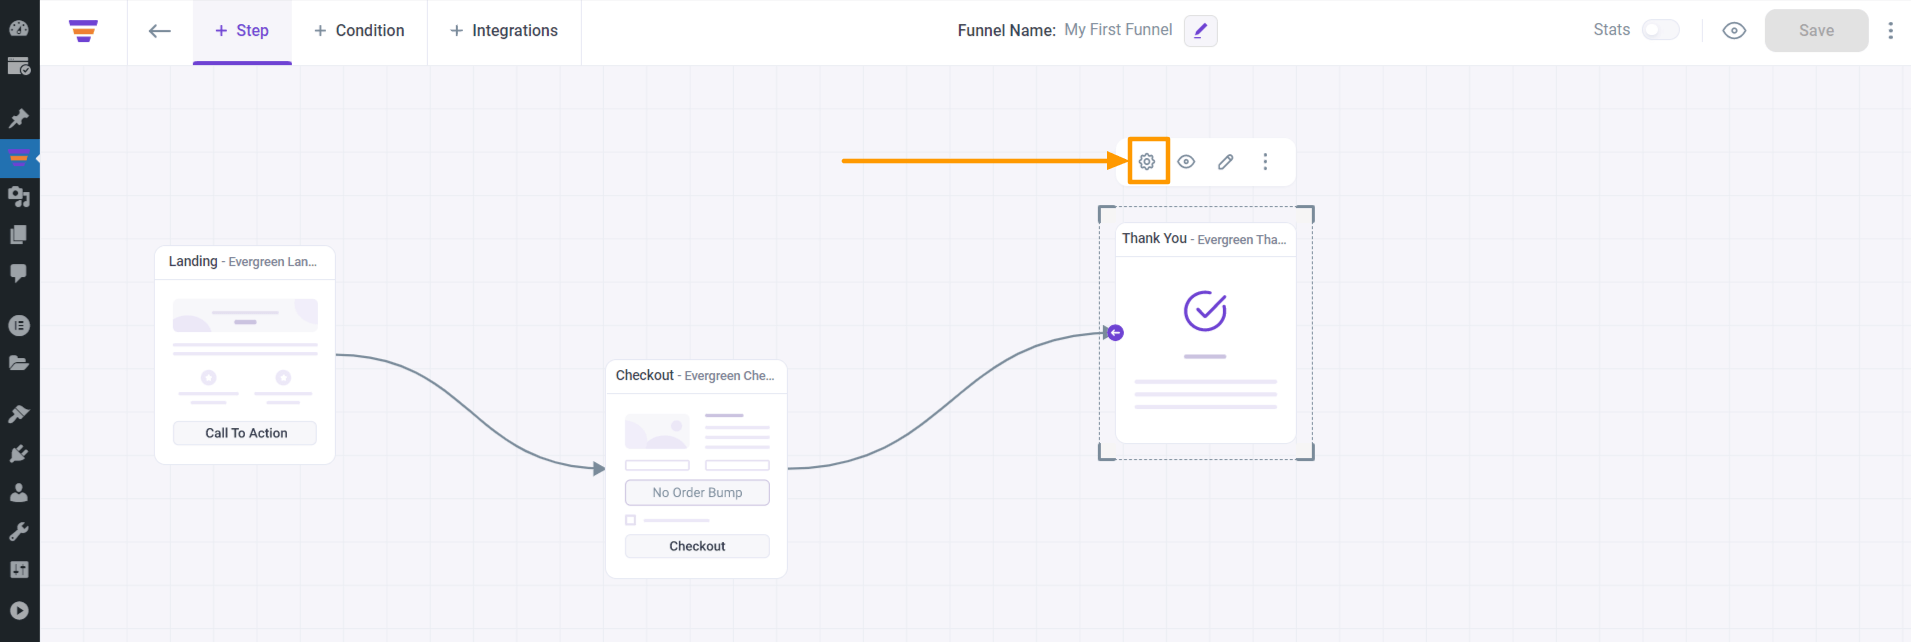1911x642 pixels.
Task: Open the Settings sliders icon in sidebar
Action: [19, 570]
